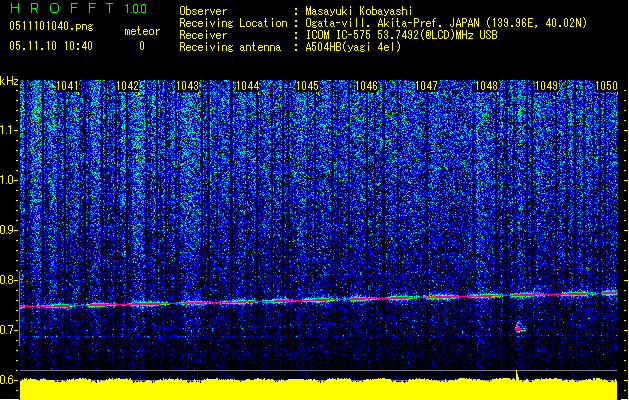Screen dimensions: 629x400
Task: Click the 0.9 kHz axis tick label
Action: coord(9,230)
